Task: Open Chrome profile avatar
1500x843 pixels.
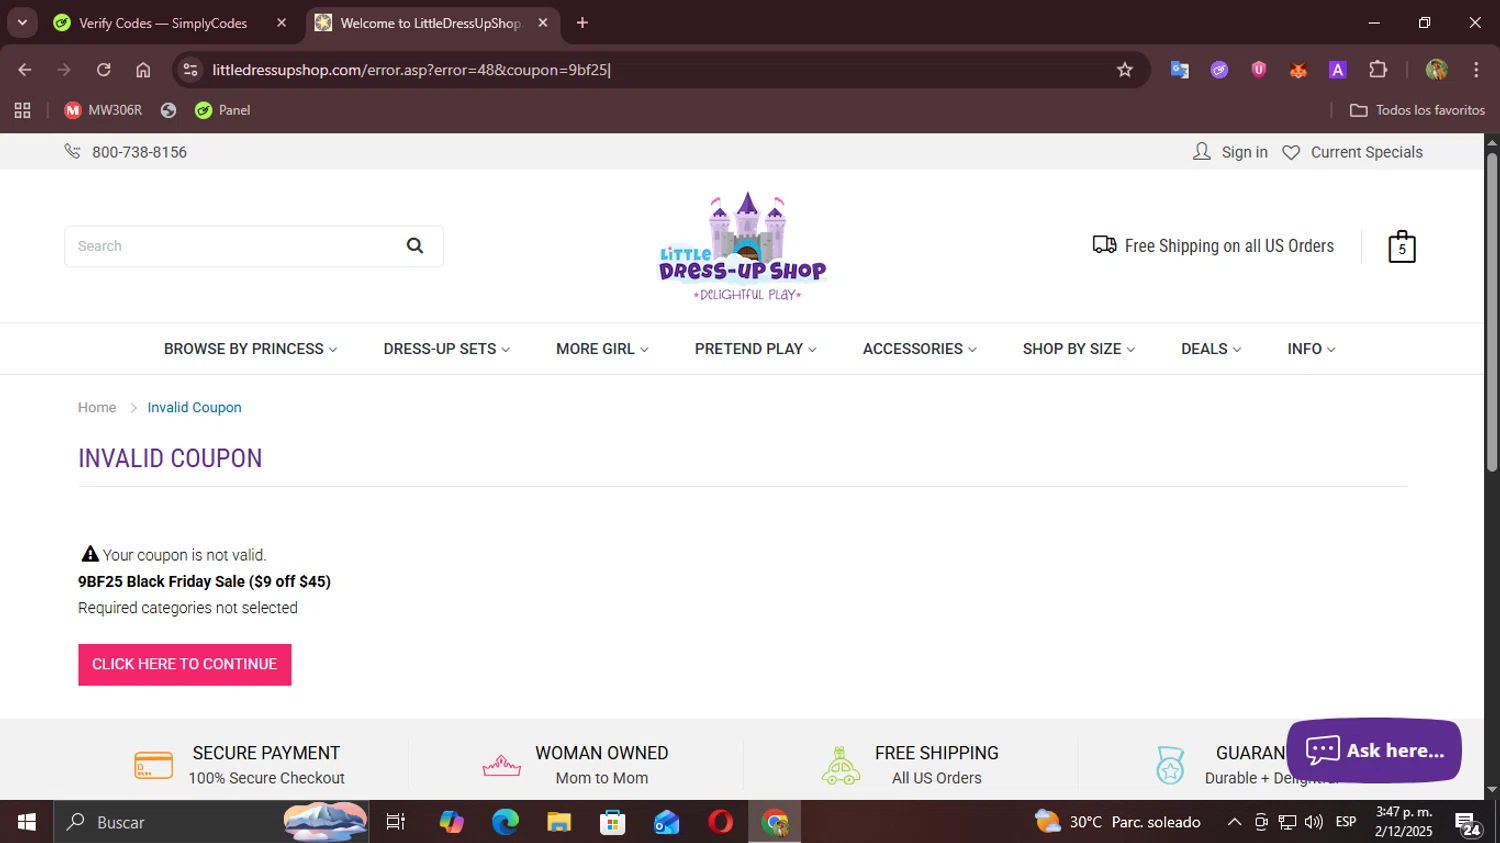Action: point(1437,70)
